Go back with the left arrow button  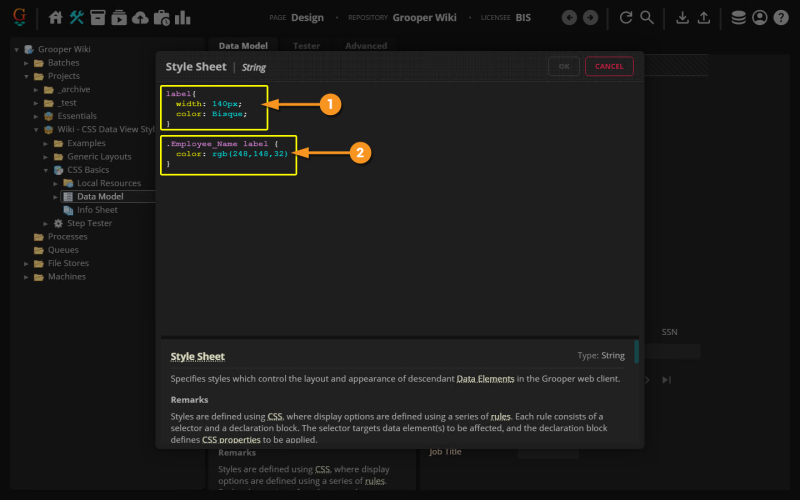click(569, 18)
